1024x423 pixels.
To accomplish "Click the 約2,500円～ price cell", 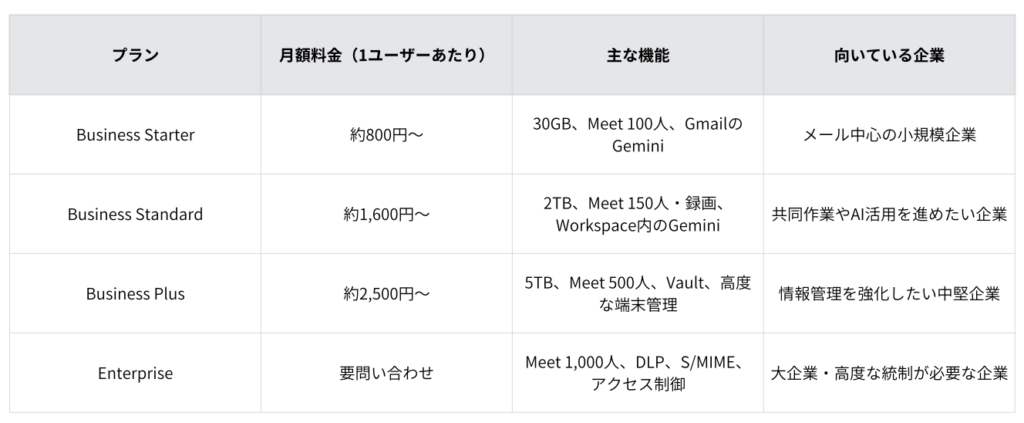I will [387, 294].
